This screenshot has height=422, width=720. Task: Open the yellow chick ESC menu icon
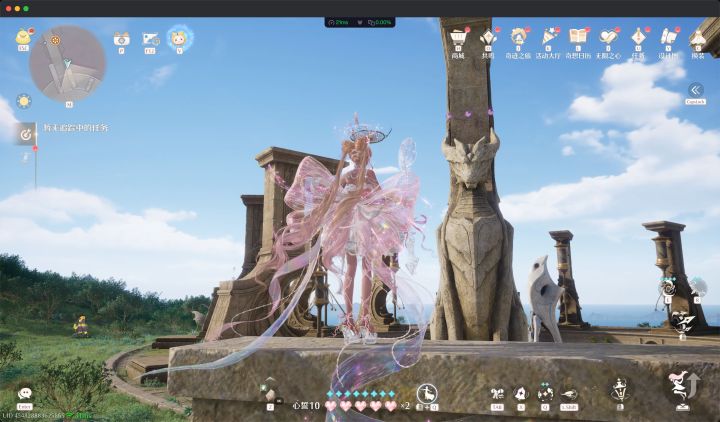[23, 36]
